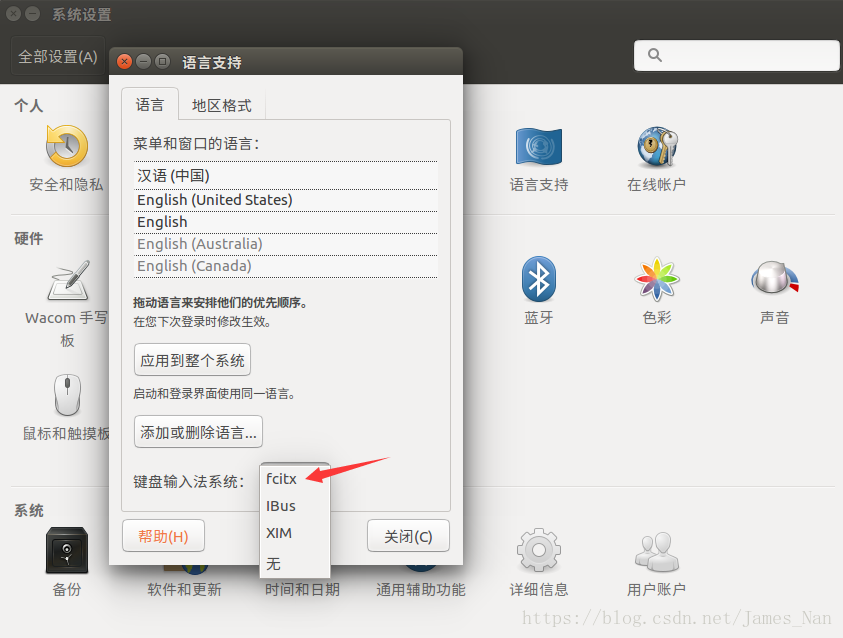Click the 帮助(H) button
The height and width of the screenshot is (638, 843).
pyautogui.click(x=163, y=536)
